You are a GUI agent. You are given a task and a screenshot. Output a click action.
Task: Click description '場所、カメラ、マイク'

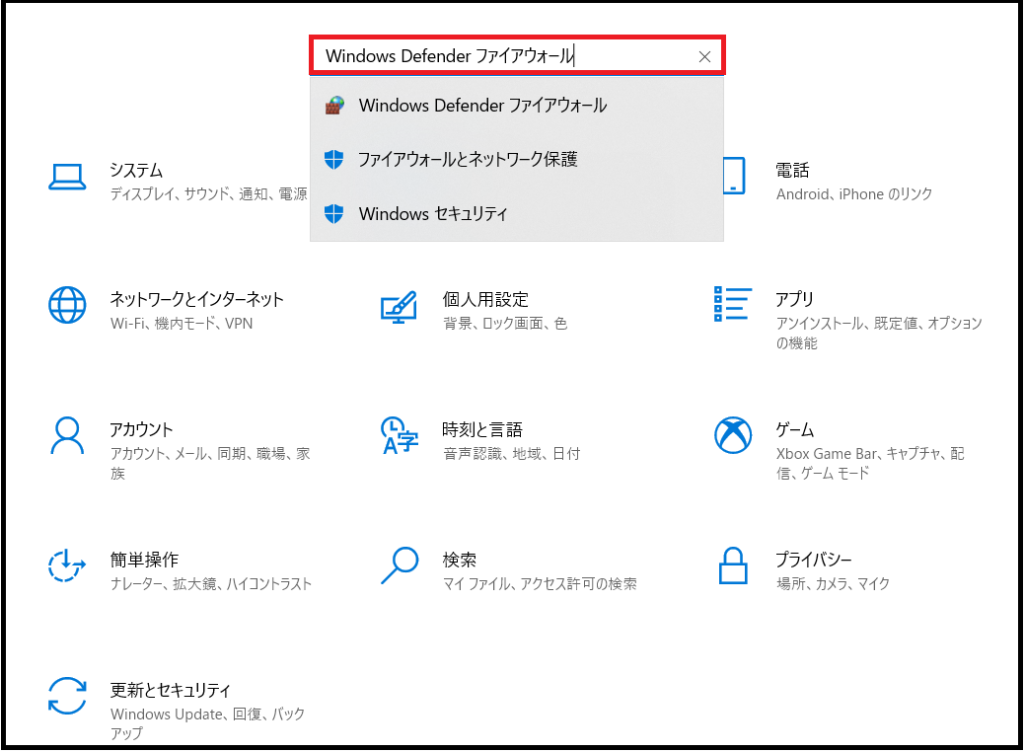(x=833, y=584)
